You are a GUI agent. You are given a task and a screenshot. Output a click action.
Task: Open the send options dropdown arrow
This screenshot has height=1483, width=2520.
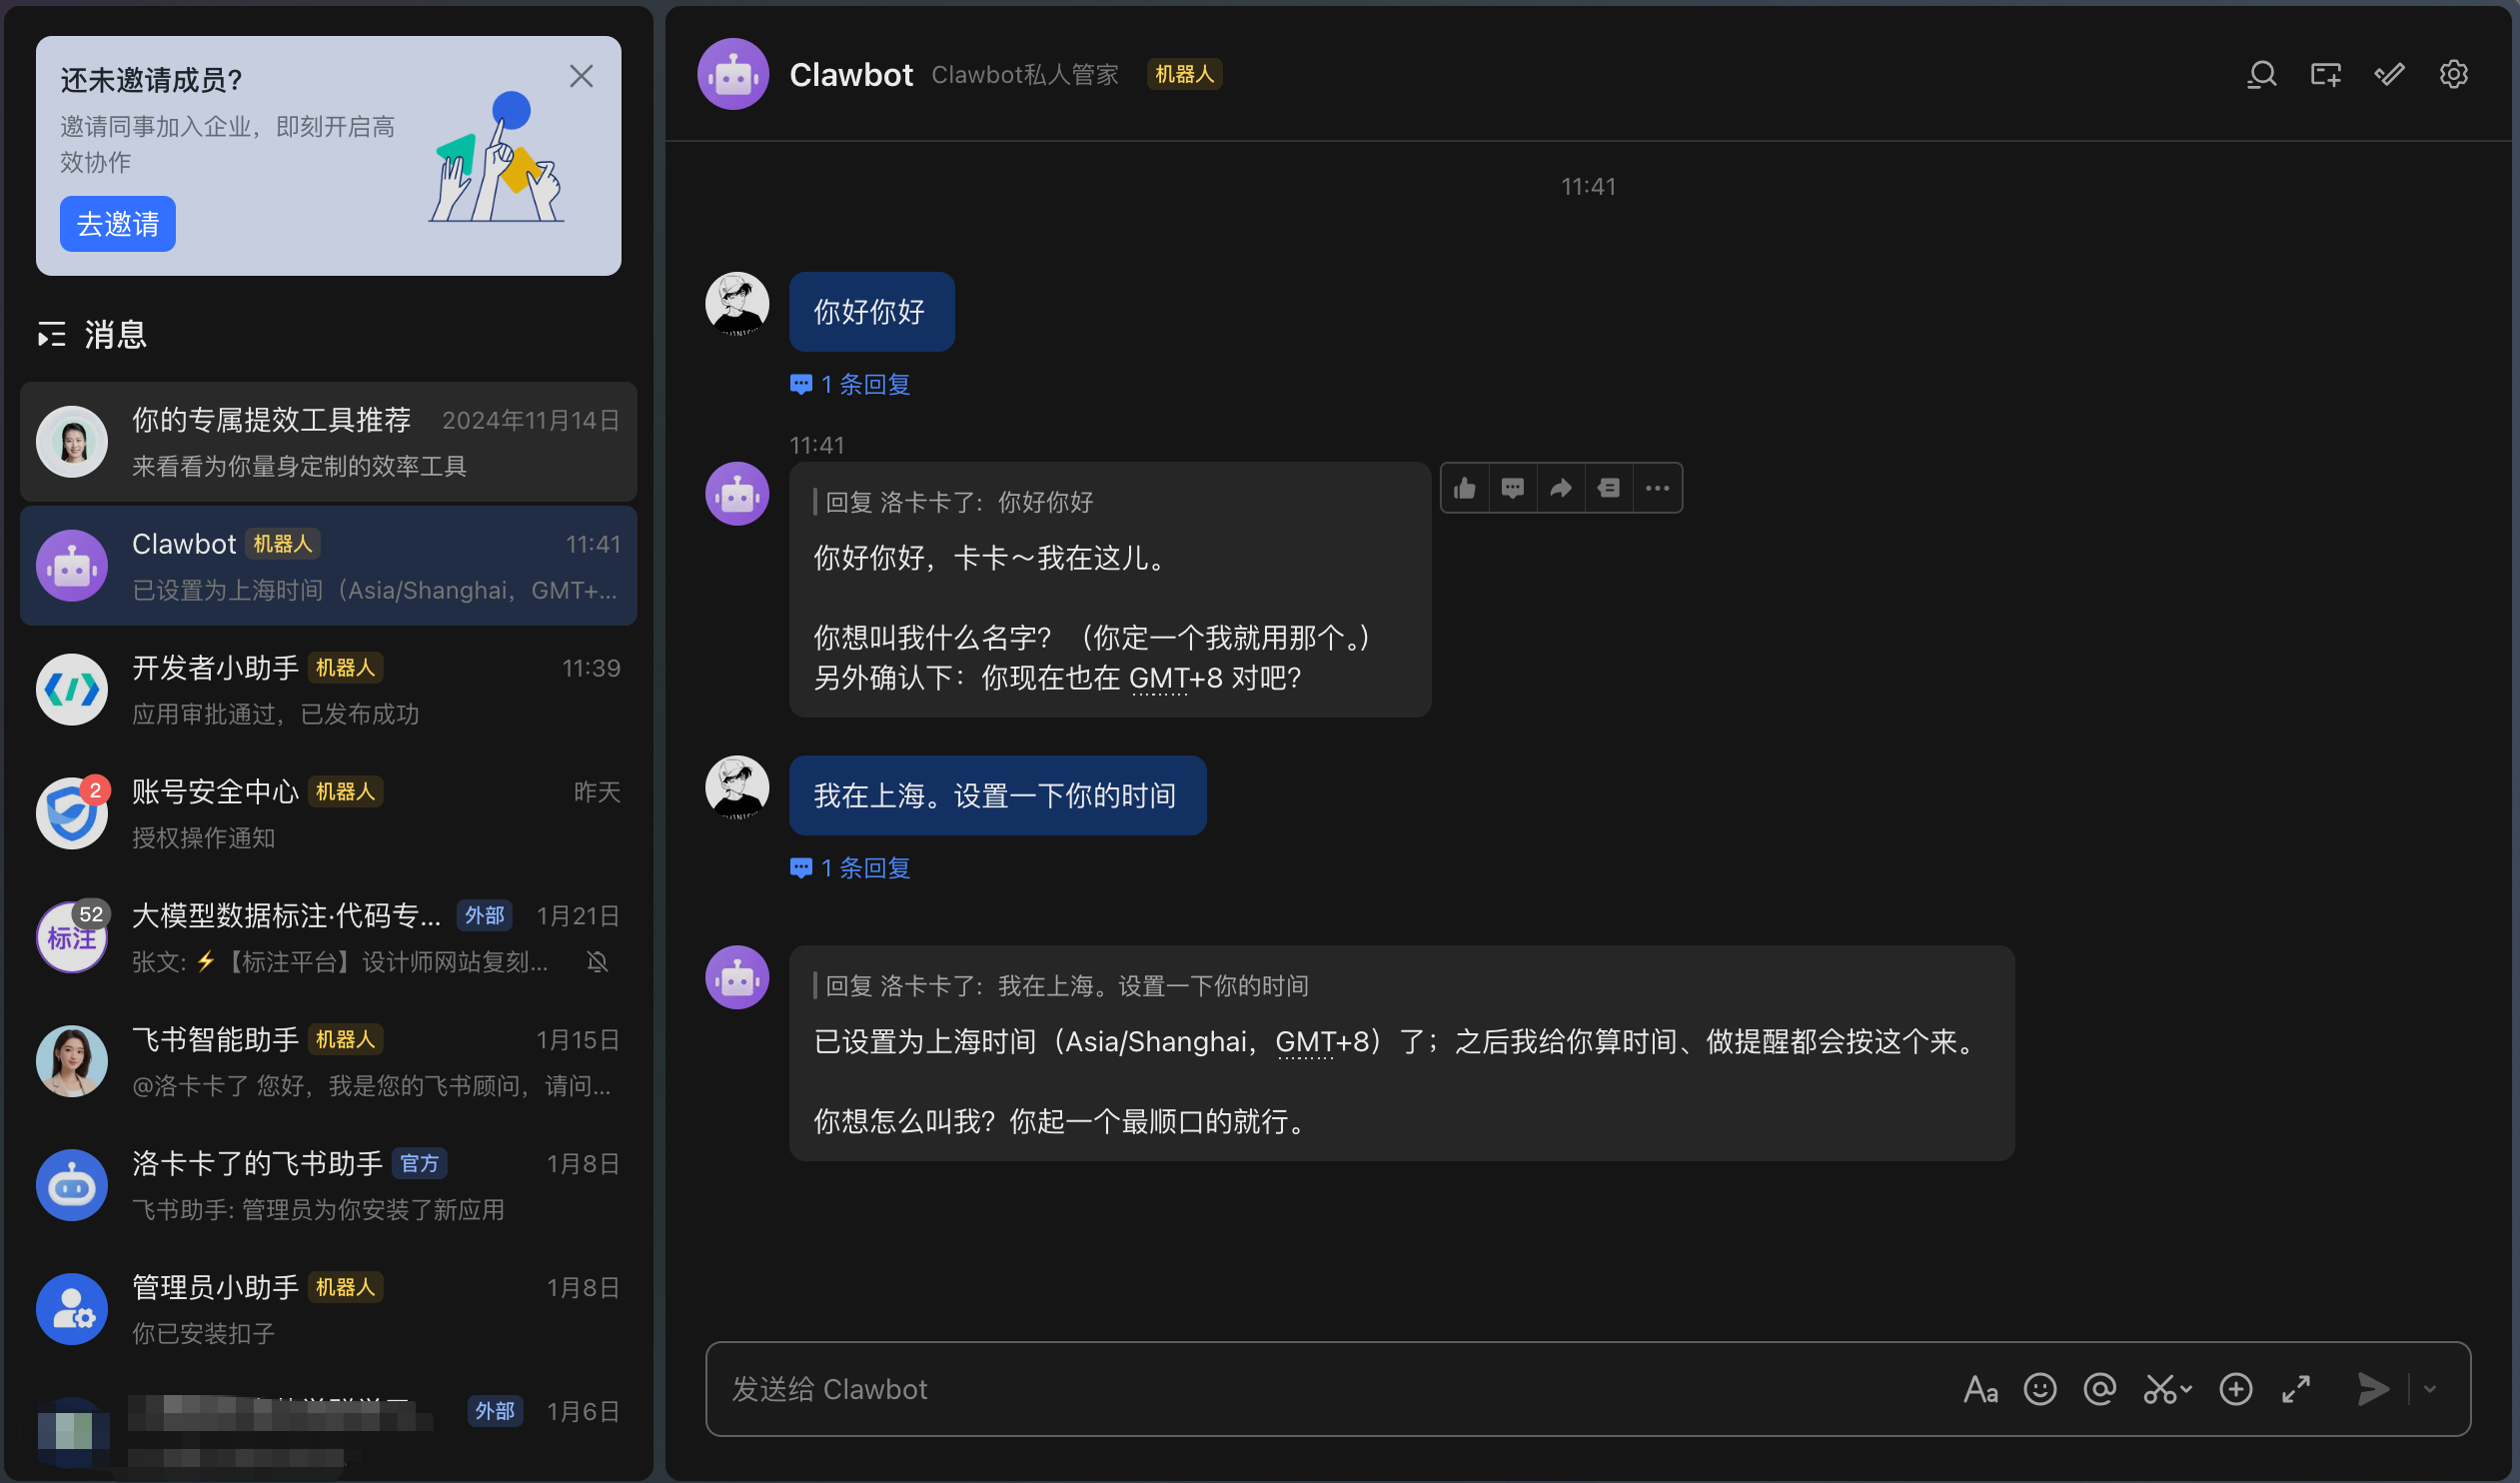pyautogui.click(x=2430, y=1389)
